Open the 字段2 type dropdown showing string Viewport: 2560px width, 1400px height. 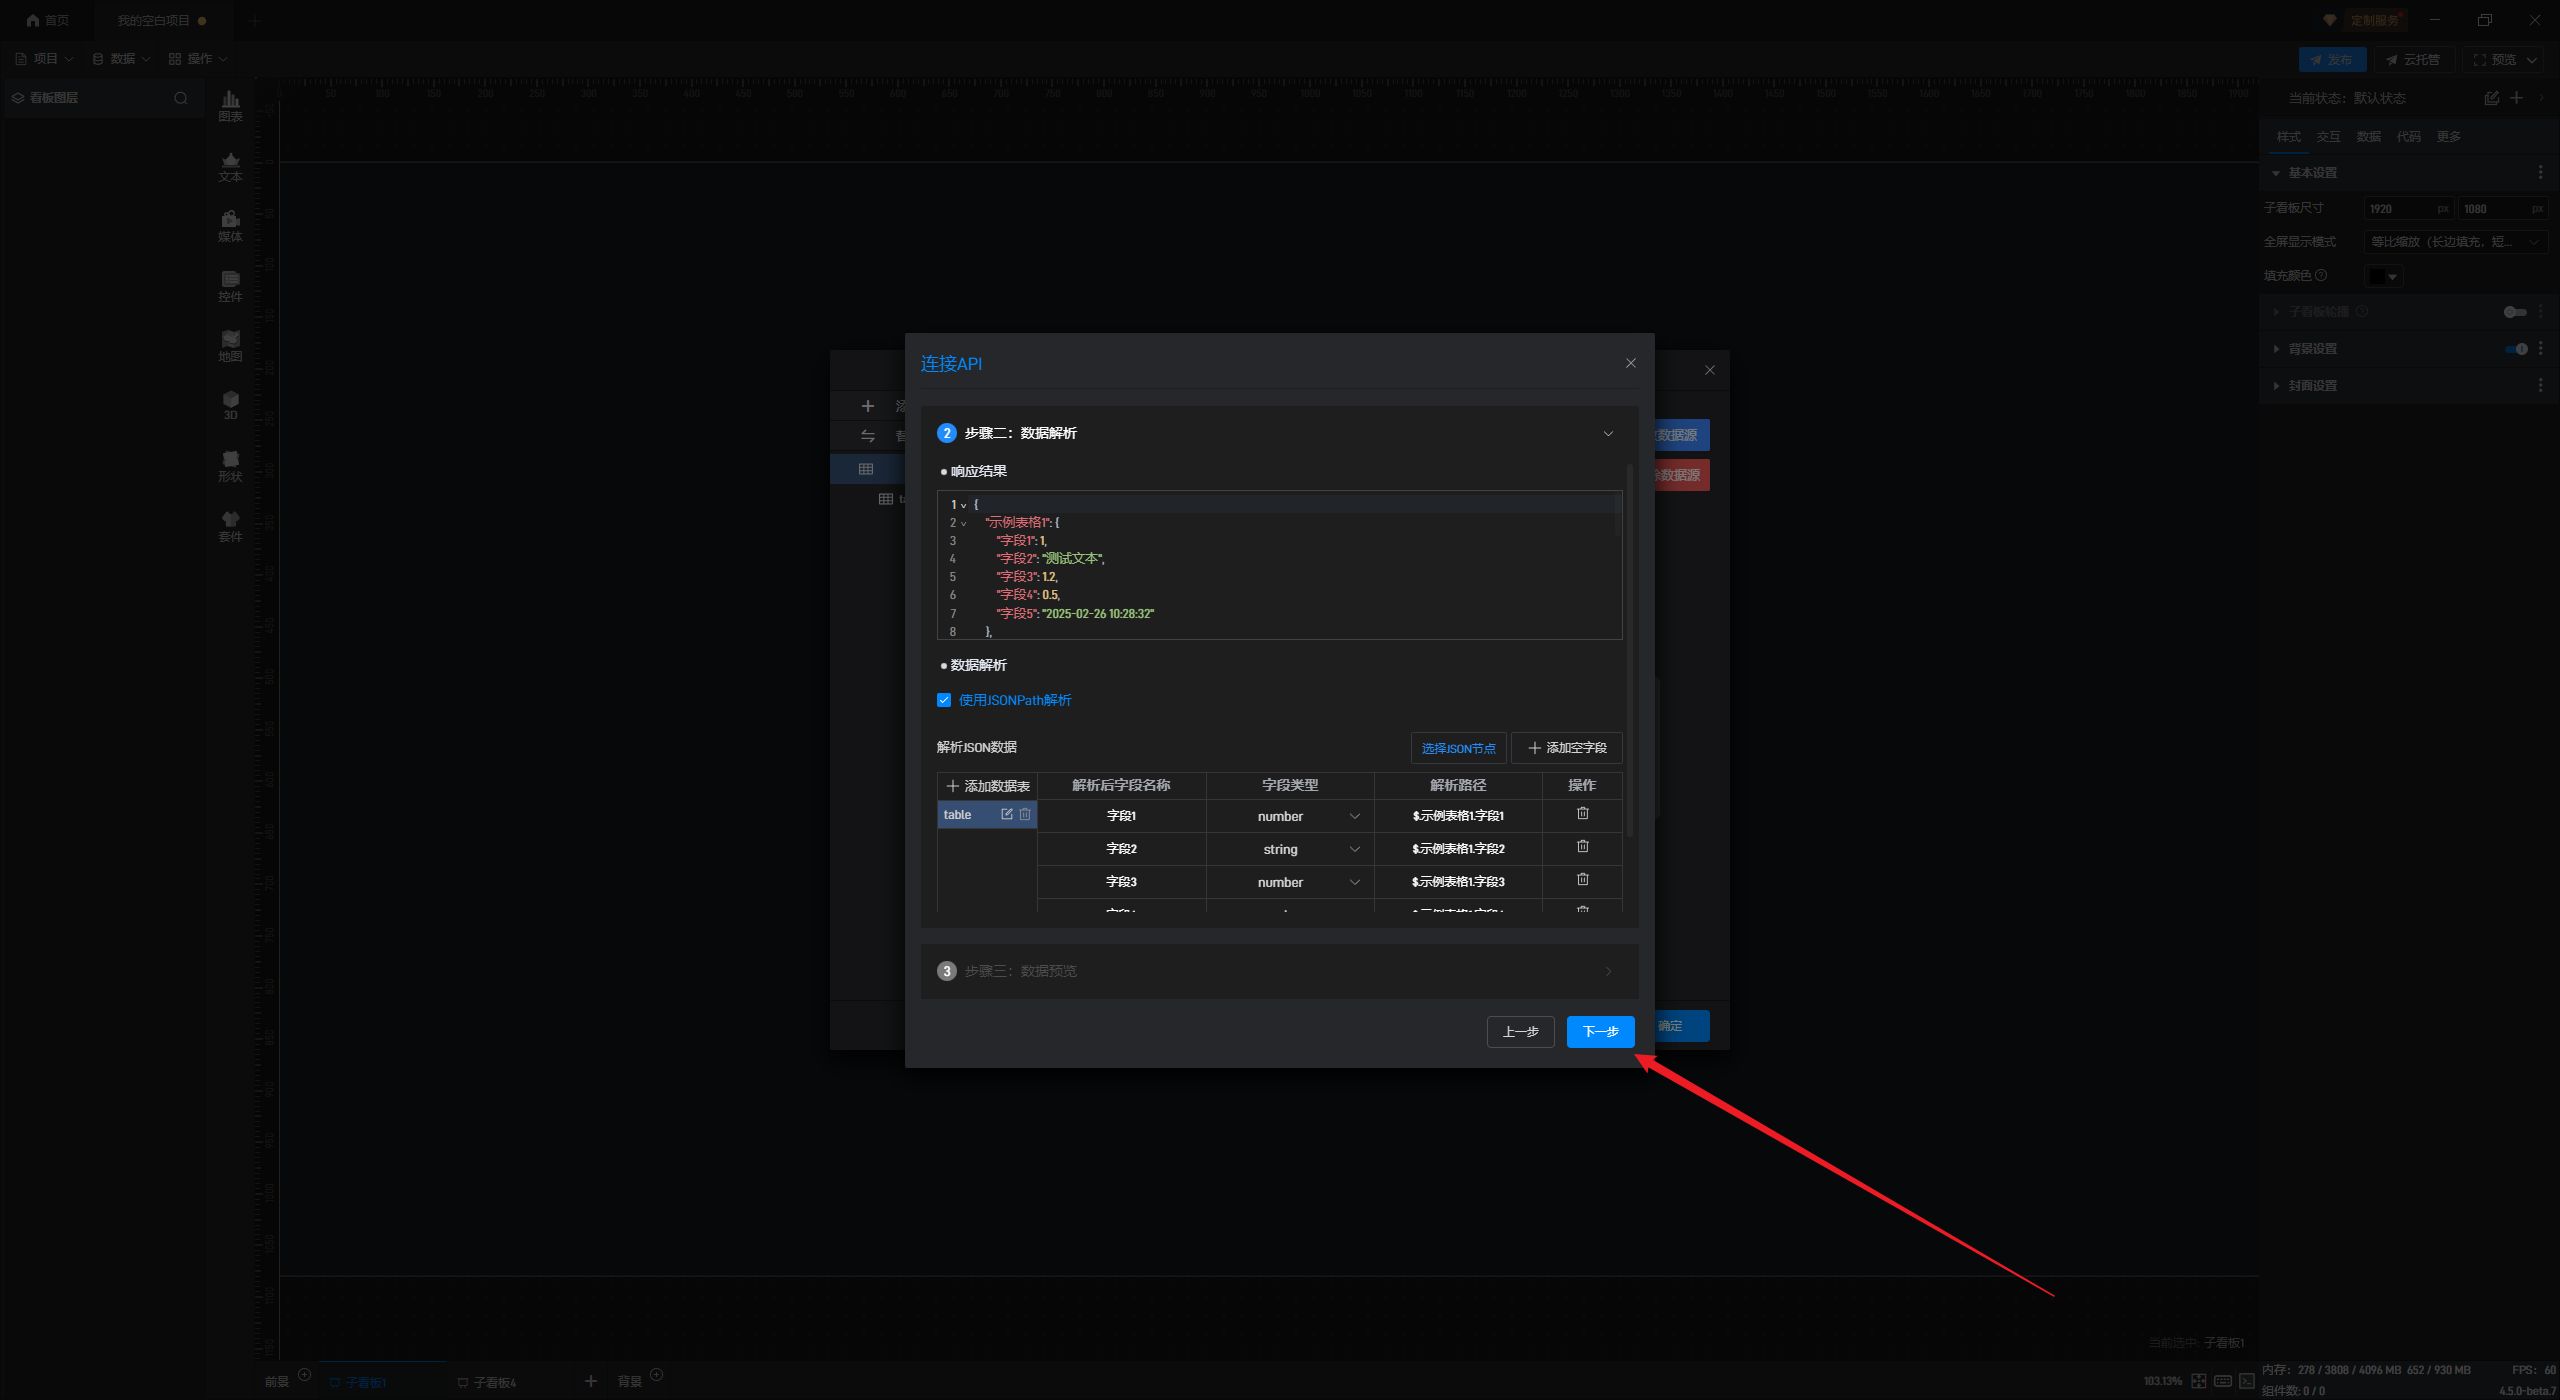pyautogui.click(x=1290, y=849)
